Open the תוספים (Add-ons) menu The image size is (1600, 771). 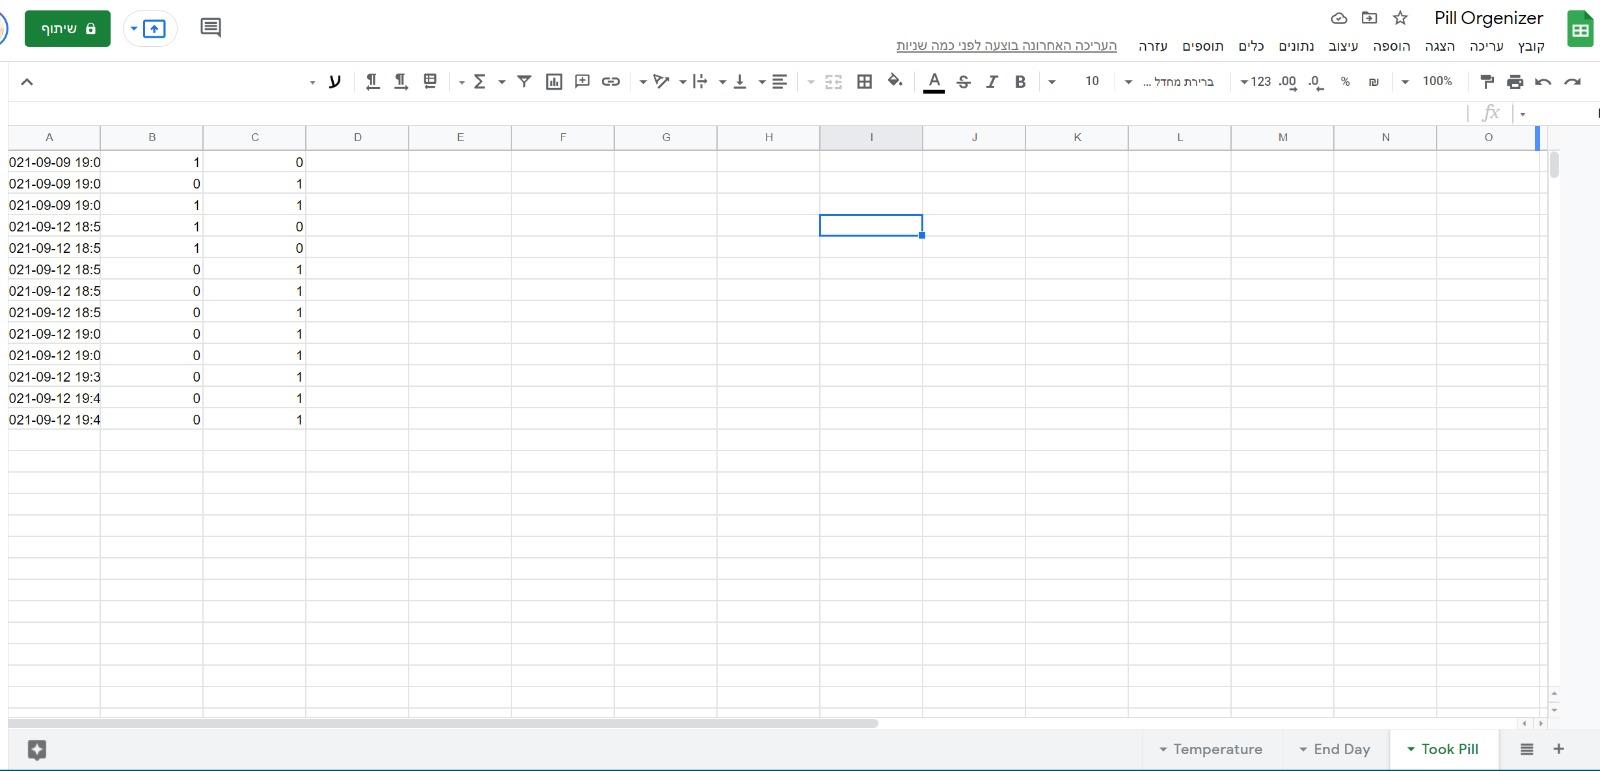click(x=1203, y=46)
